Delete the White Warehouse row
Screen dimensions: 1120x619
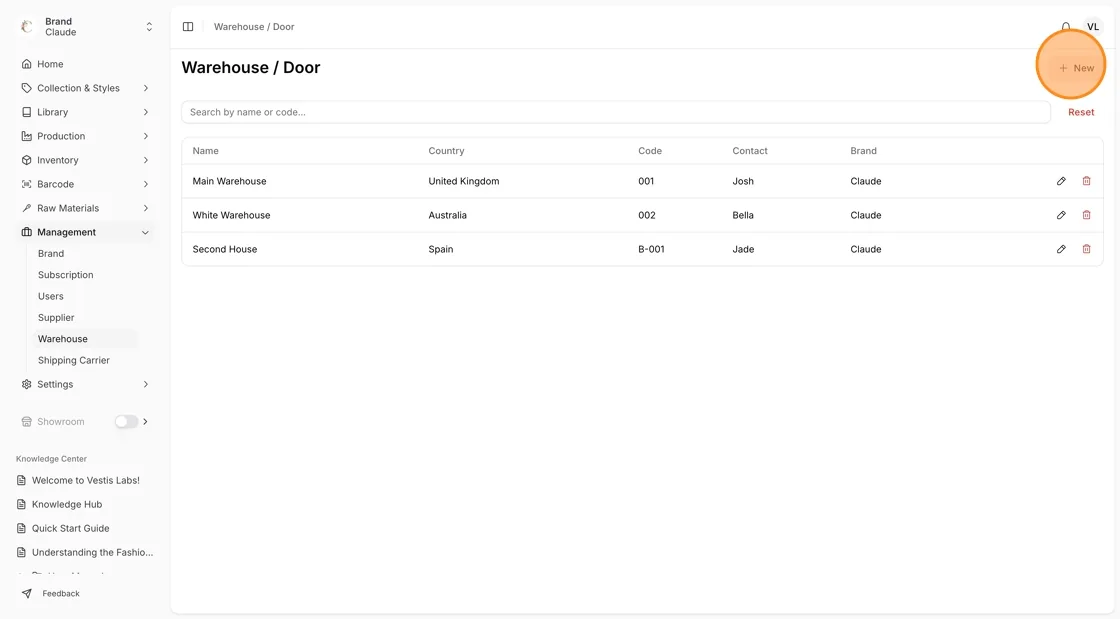tap(1086, 215)
